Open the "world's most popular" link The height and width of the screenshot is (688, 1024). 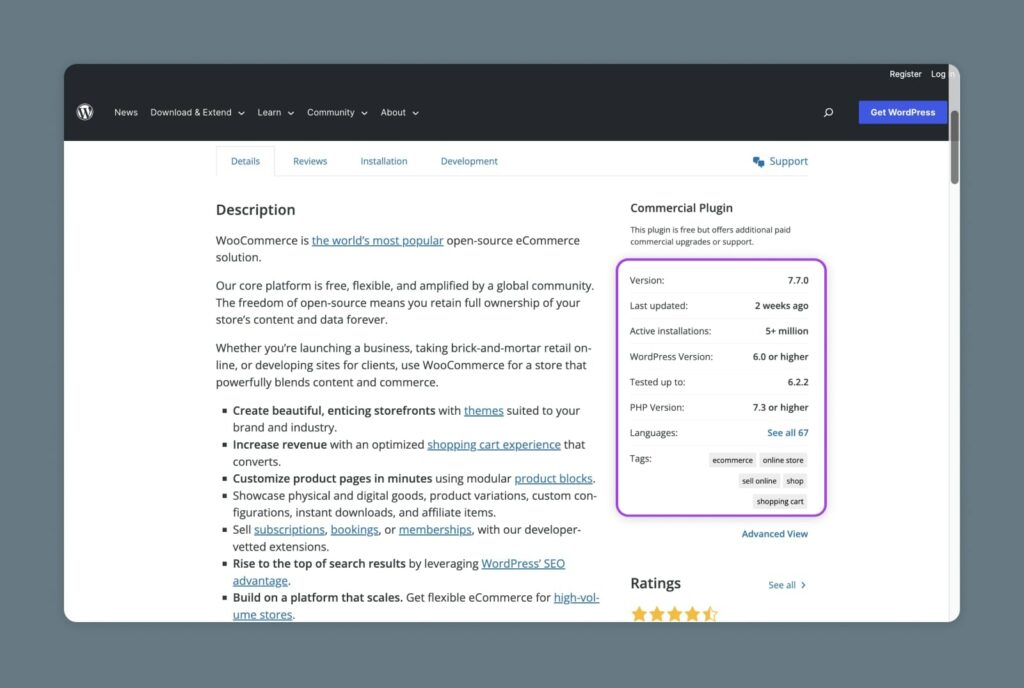(378, 240)
